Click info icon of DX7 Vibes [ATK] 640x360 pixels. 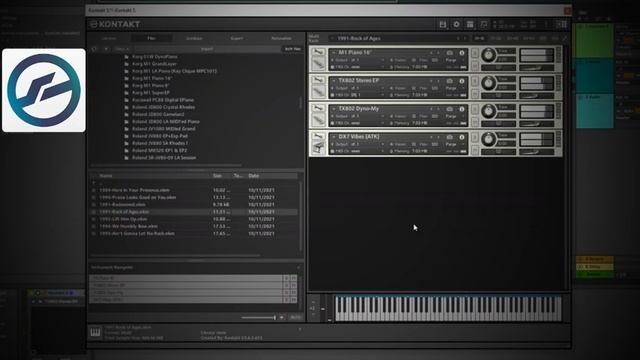(462, 138)
